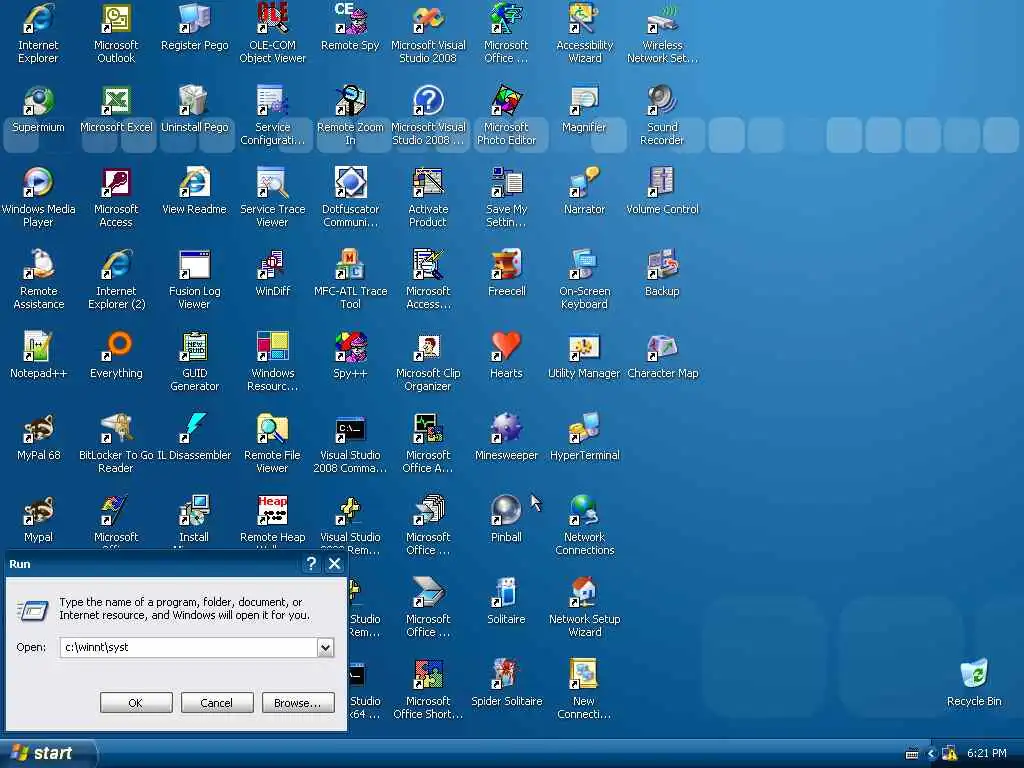1024x768 pixels.
Task: Expand the Open dropdown in Run dialog
Action: (x=325, y=647)
